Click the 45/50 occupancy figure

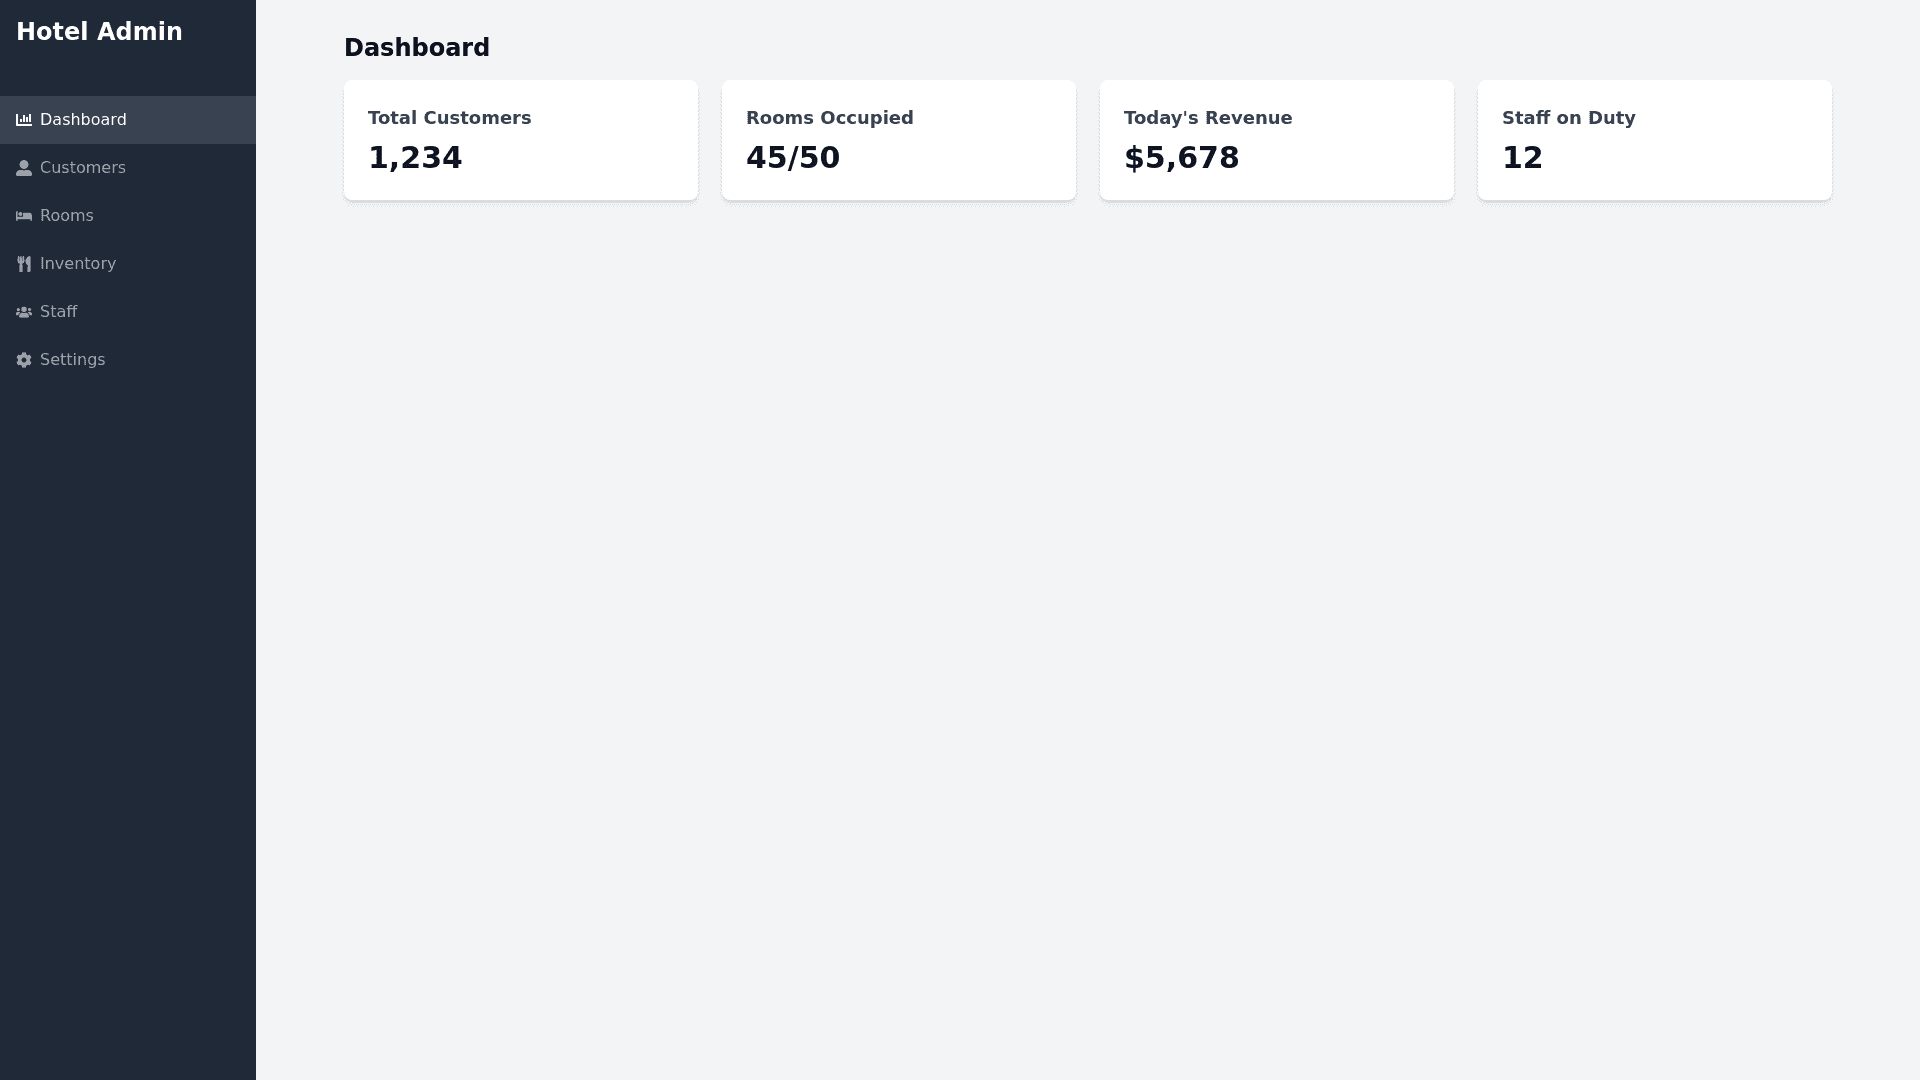pyautogui.click(x=793, y=158)
